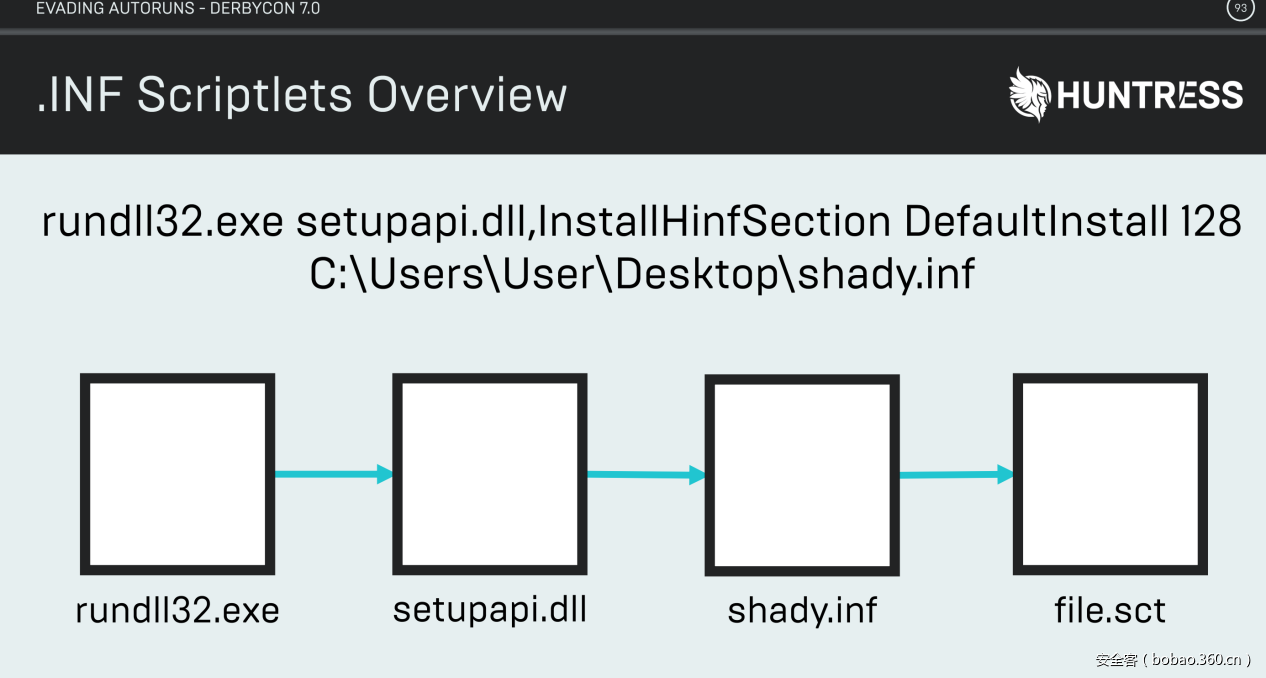Image resolution: width=1266 pixels, height=678 pixels.
Task: Click the 'C:\Users\User\Desktop\shady.inf' path text
Action: tap(641, 273)
